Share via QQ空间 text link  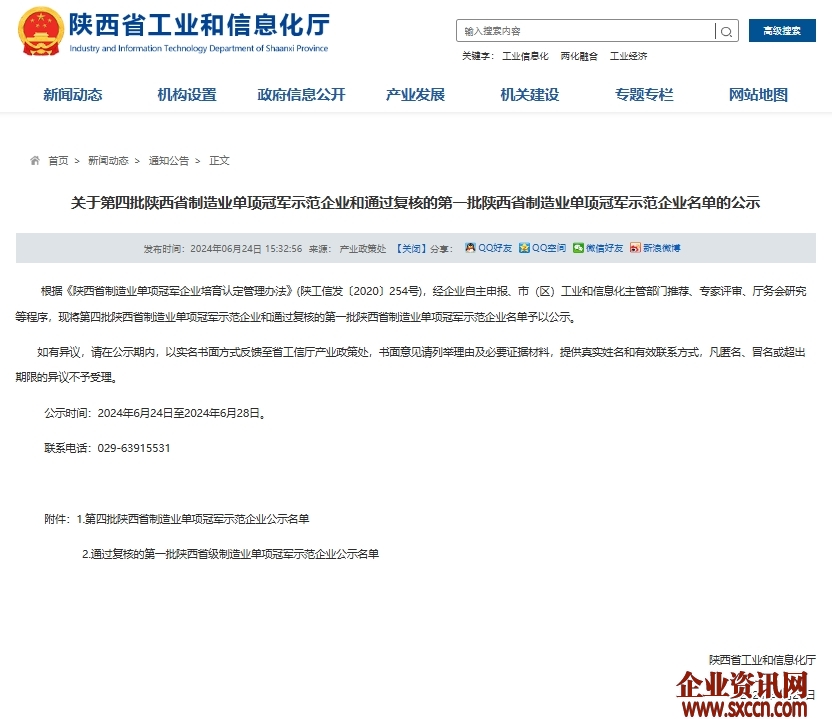pos(549,248)
